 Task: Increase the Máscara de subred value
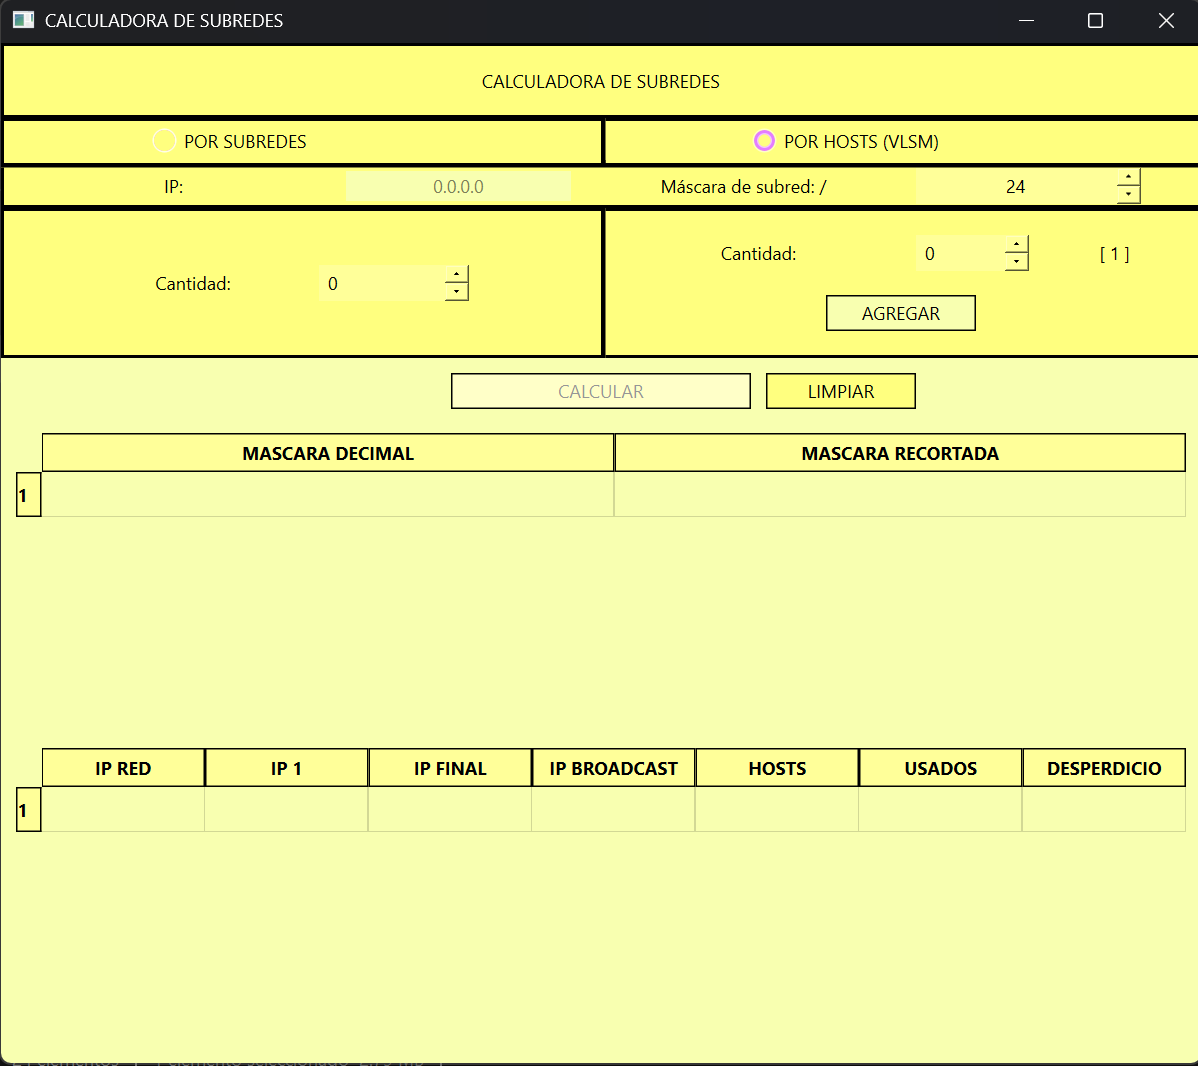coord(1128,177)
